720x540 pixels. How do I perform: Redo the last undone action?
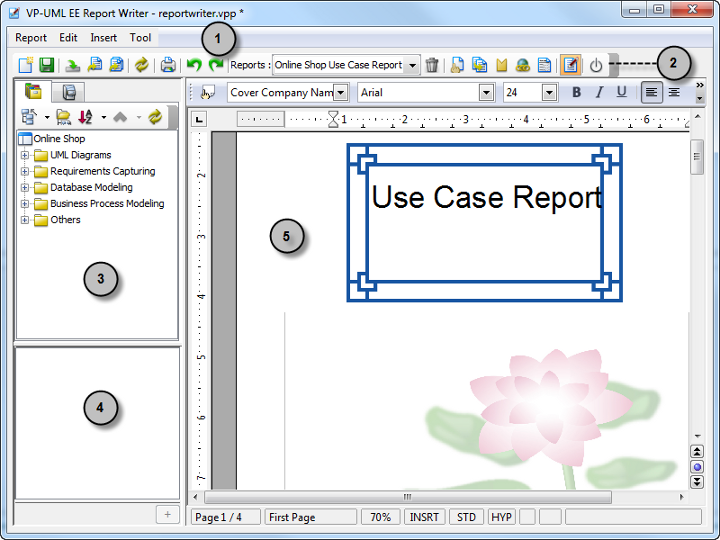(216, 65)
